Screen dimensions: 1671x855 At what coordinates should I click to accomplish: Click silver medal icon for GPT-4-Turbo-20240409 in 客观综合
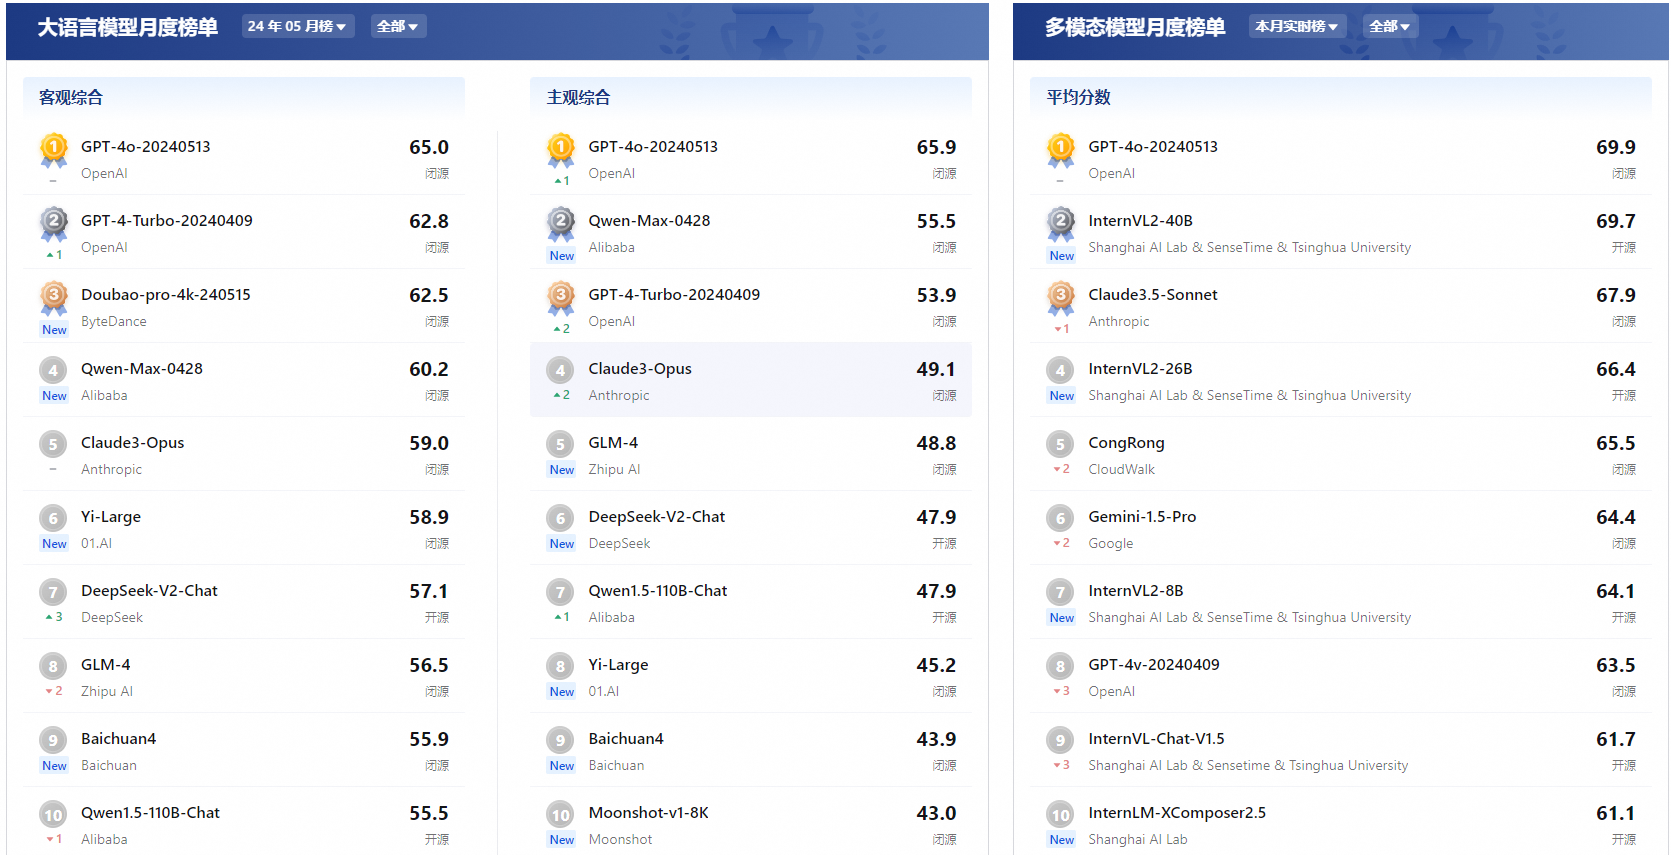[x=54, y=225]
